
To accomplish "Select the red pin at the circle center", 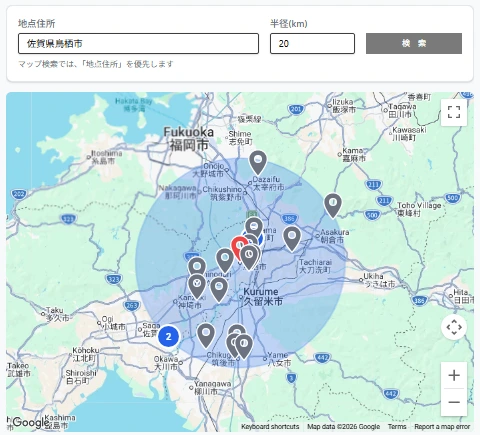I will (x=239, y=248).
